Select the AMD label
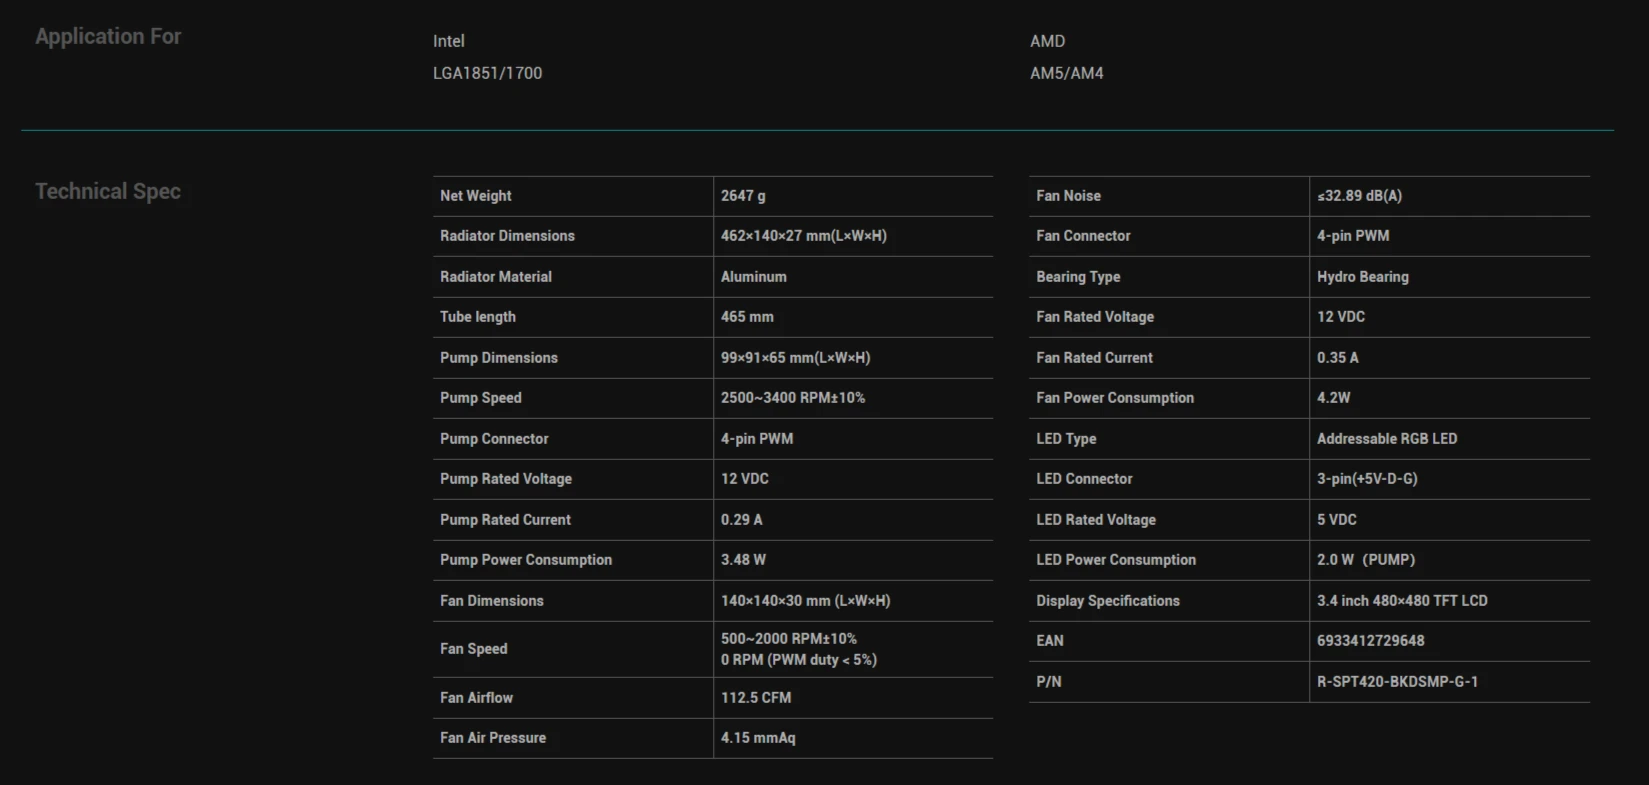The height and width of the screenshot is (785, 1649). 1048,41
